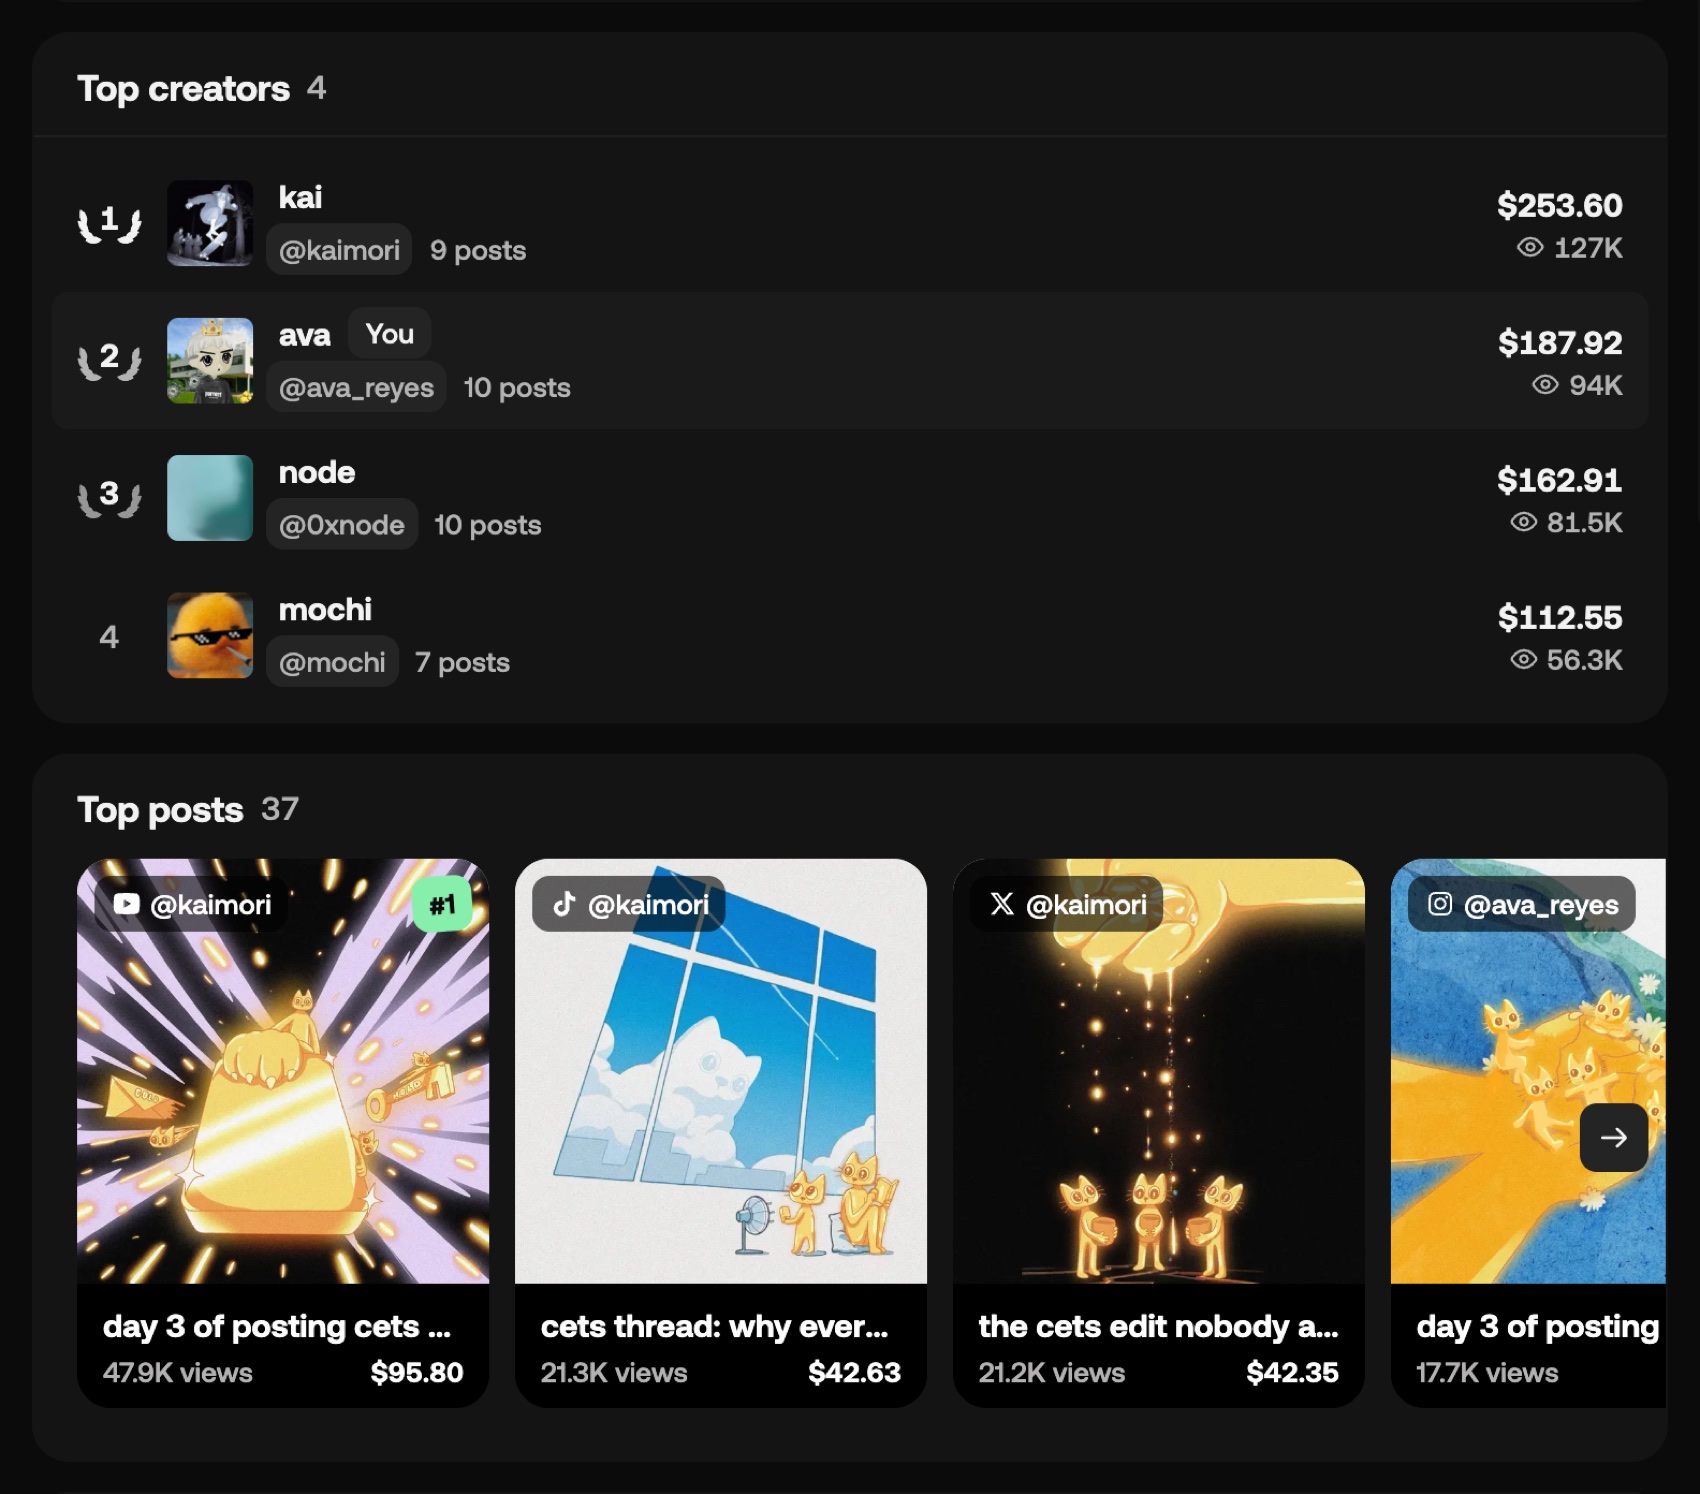Click the $95.80 post earnings

(x=417, y=1372)
